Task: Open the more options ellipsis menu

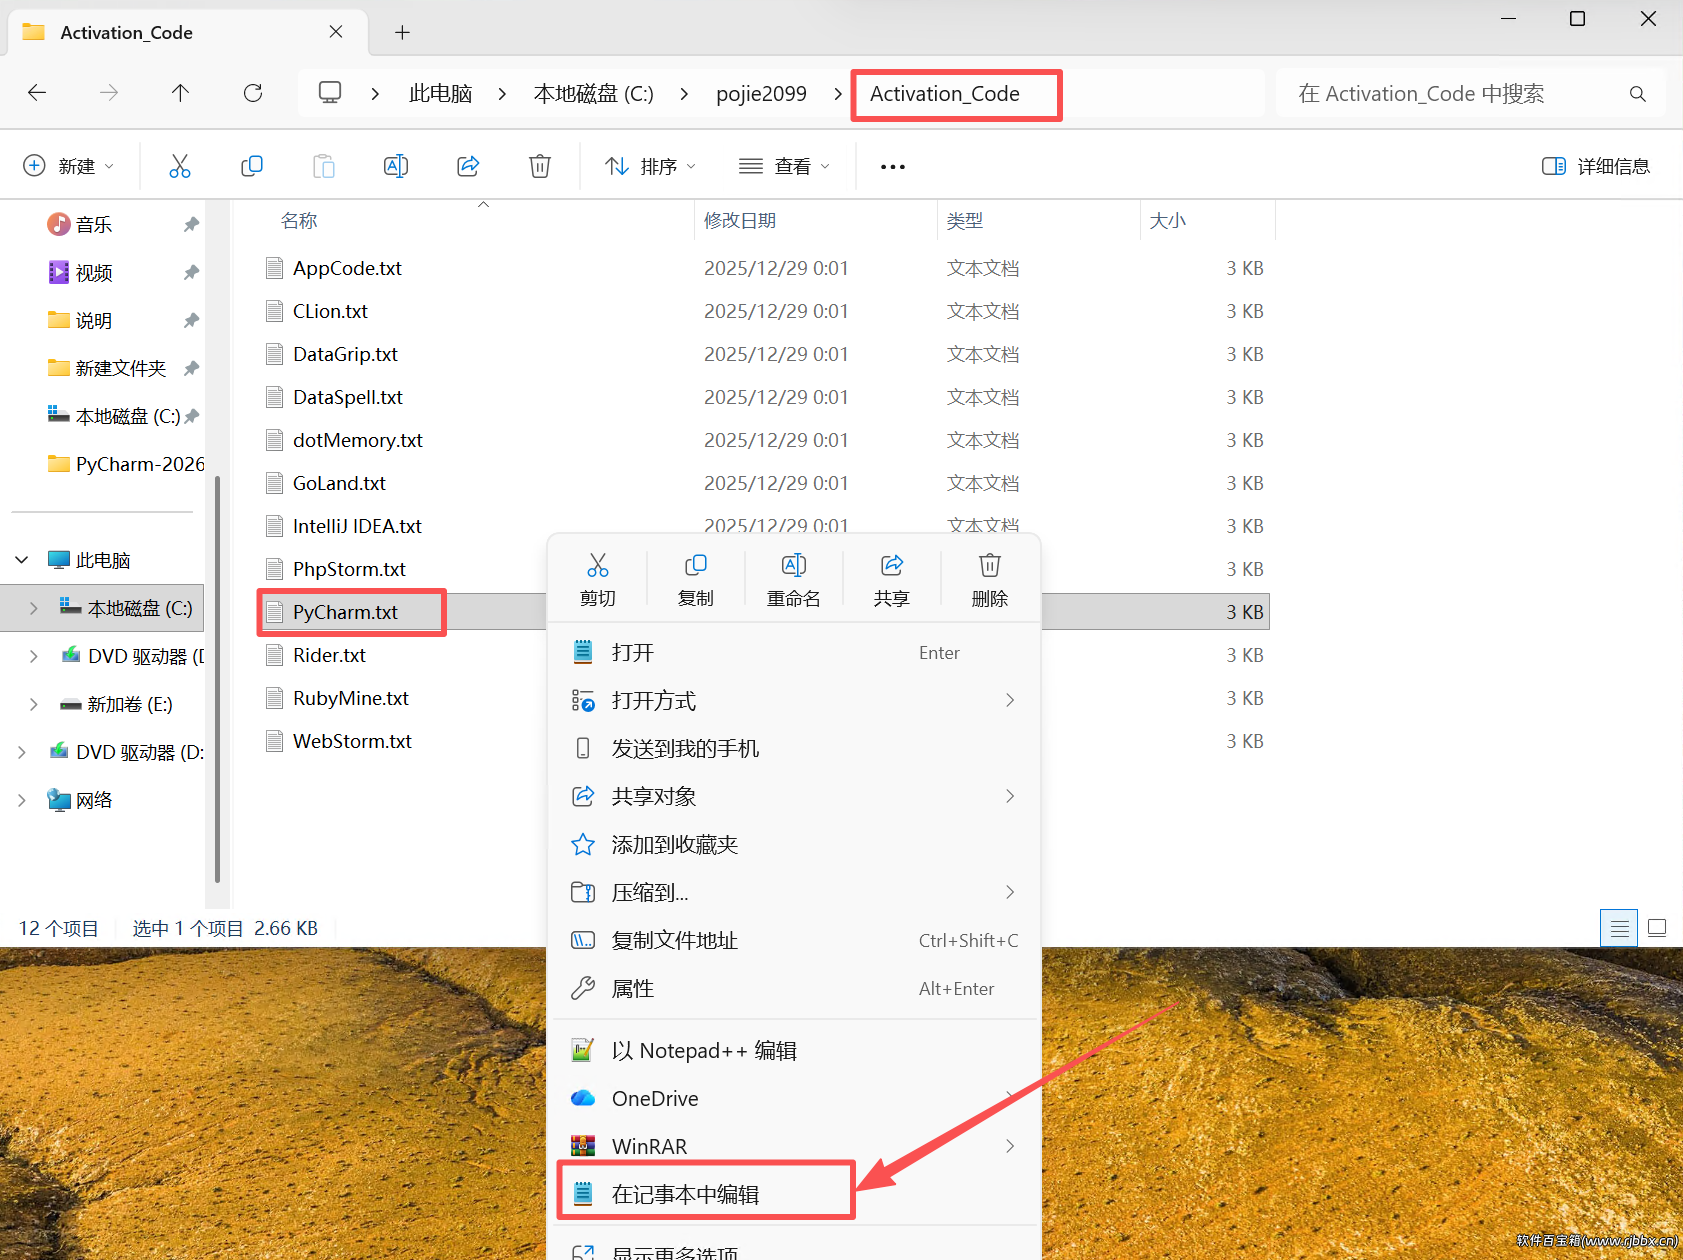Action: pyautogui.click(x=893, y=167)
